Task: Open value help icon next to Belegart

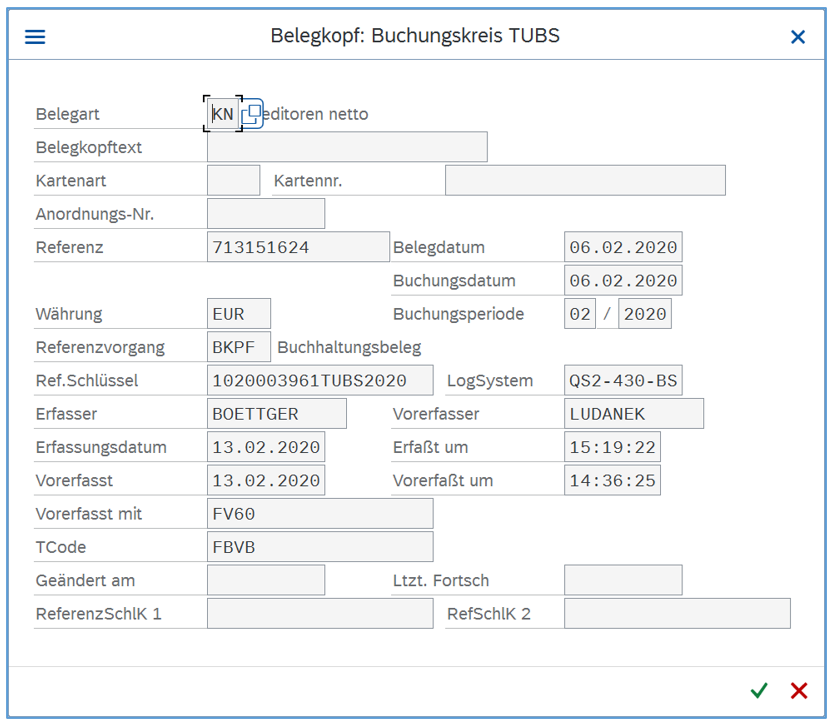Action: [251, 114]
